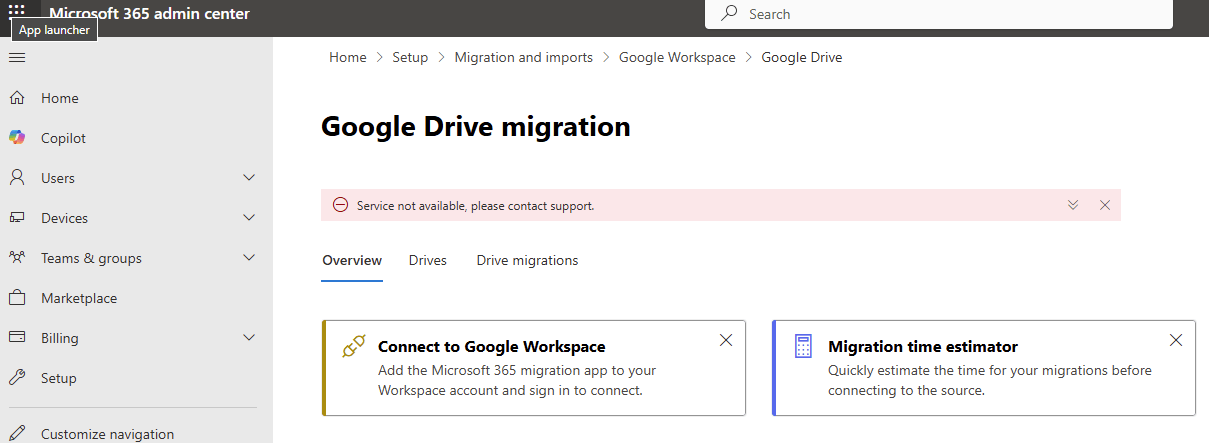Click the Copilot logo icon
Image resolution: width=1209 pixels, height=443 pixels.
(17, 138)
